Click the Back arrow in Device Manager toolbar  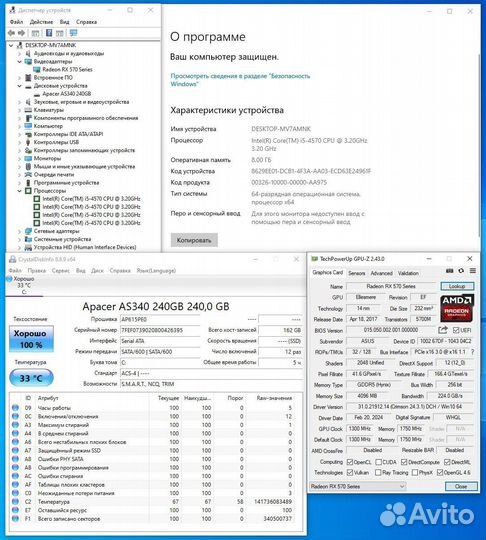[x=11, y=33]
